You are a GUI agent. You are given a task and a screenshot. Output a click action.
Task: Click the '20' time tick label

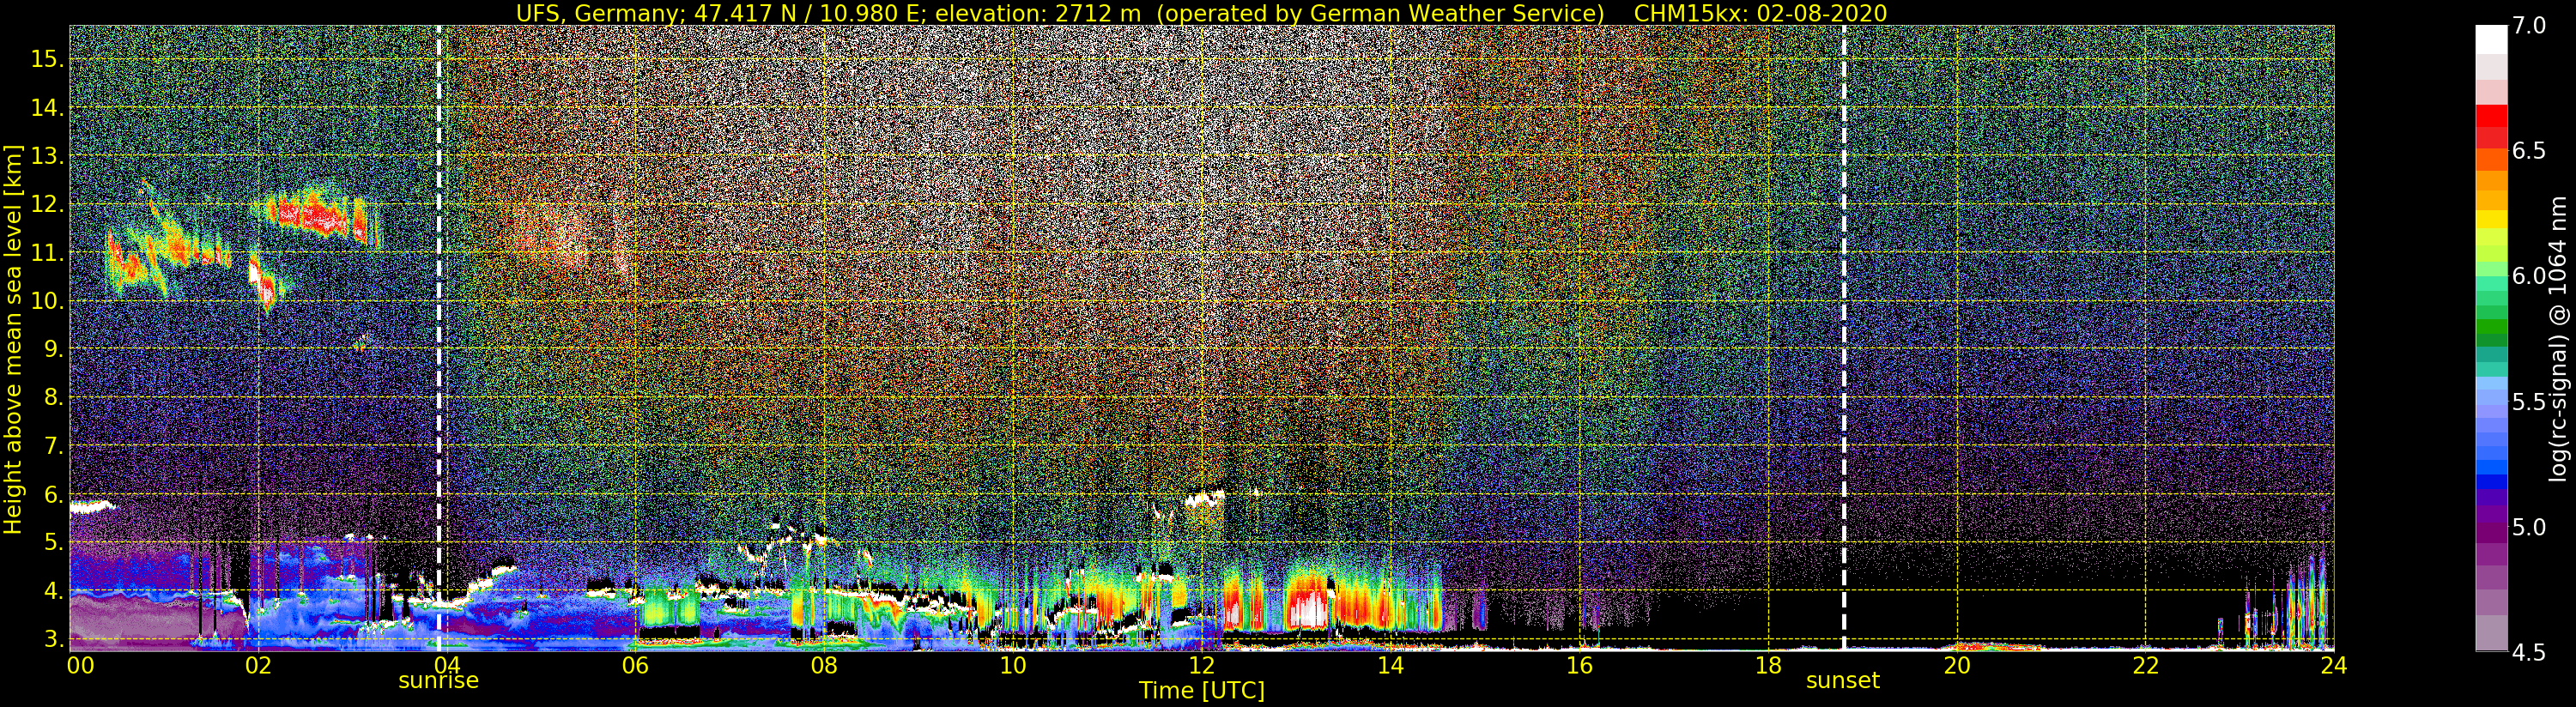tap(1957, 666)
